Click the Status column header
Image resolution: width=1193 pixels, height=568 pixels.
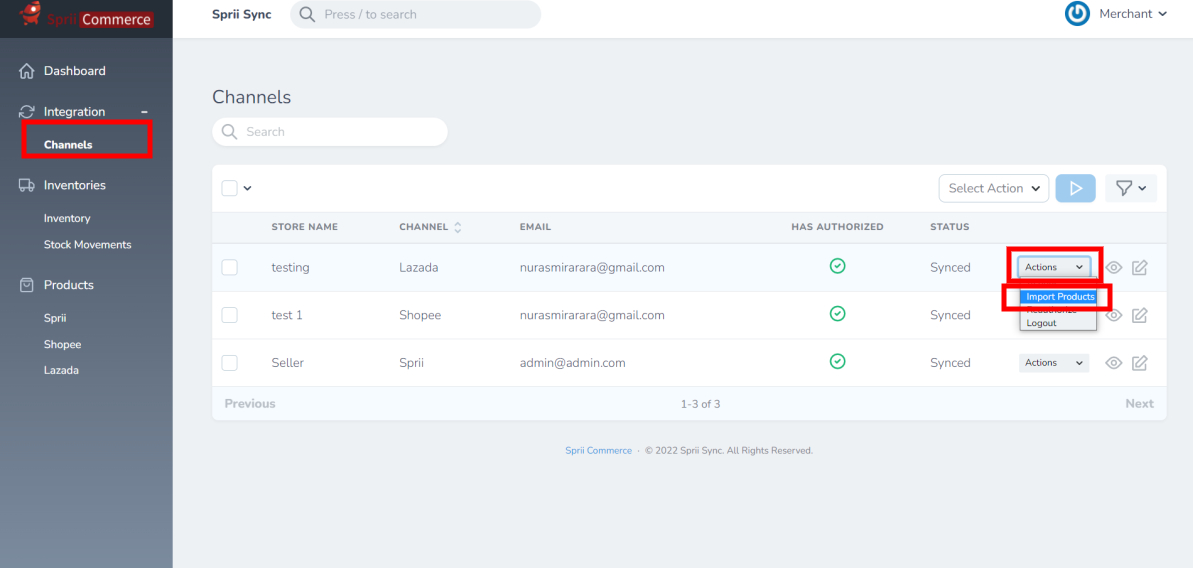pos(950,227)
